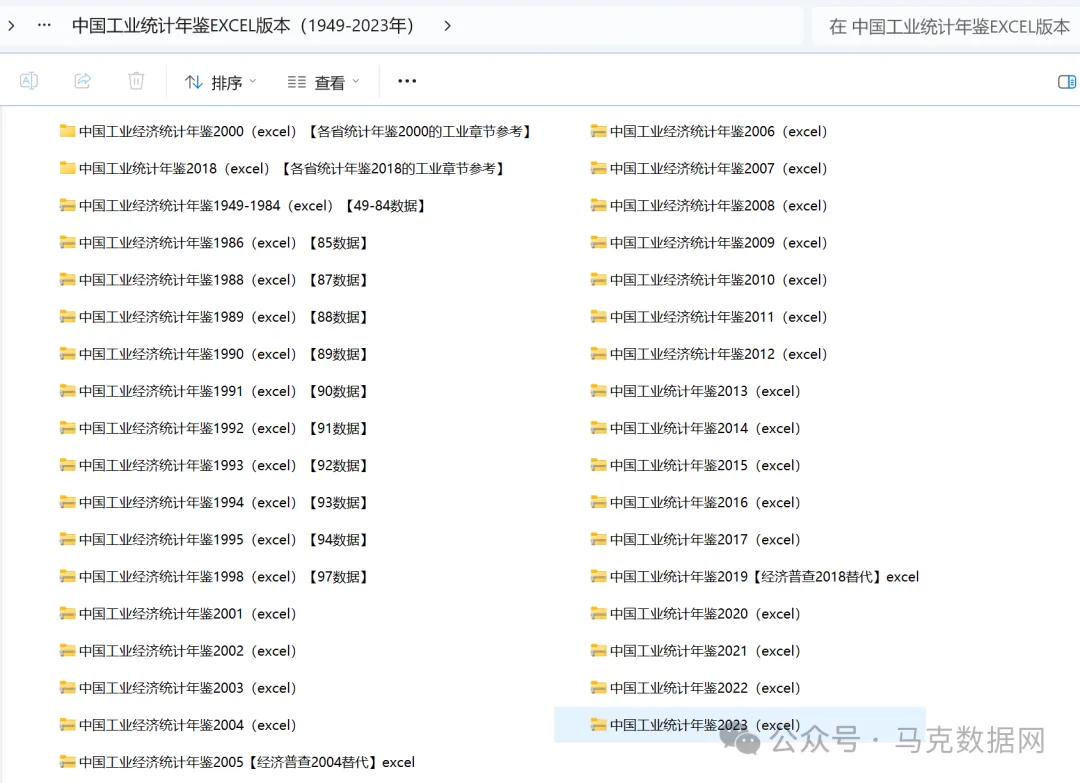
Task: Select folder icon of 中国工业经济统计年鉴2001
Action: coord(68,614)
